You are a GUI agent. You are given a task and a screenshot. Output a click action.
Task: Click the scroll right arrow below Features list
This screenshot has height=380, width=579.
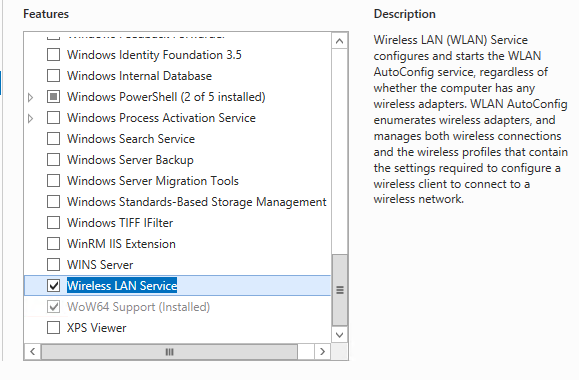(x=322, y=351)
